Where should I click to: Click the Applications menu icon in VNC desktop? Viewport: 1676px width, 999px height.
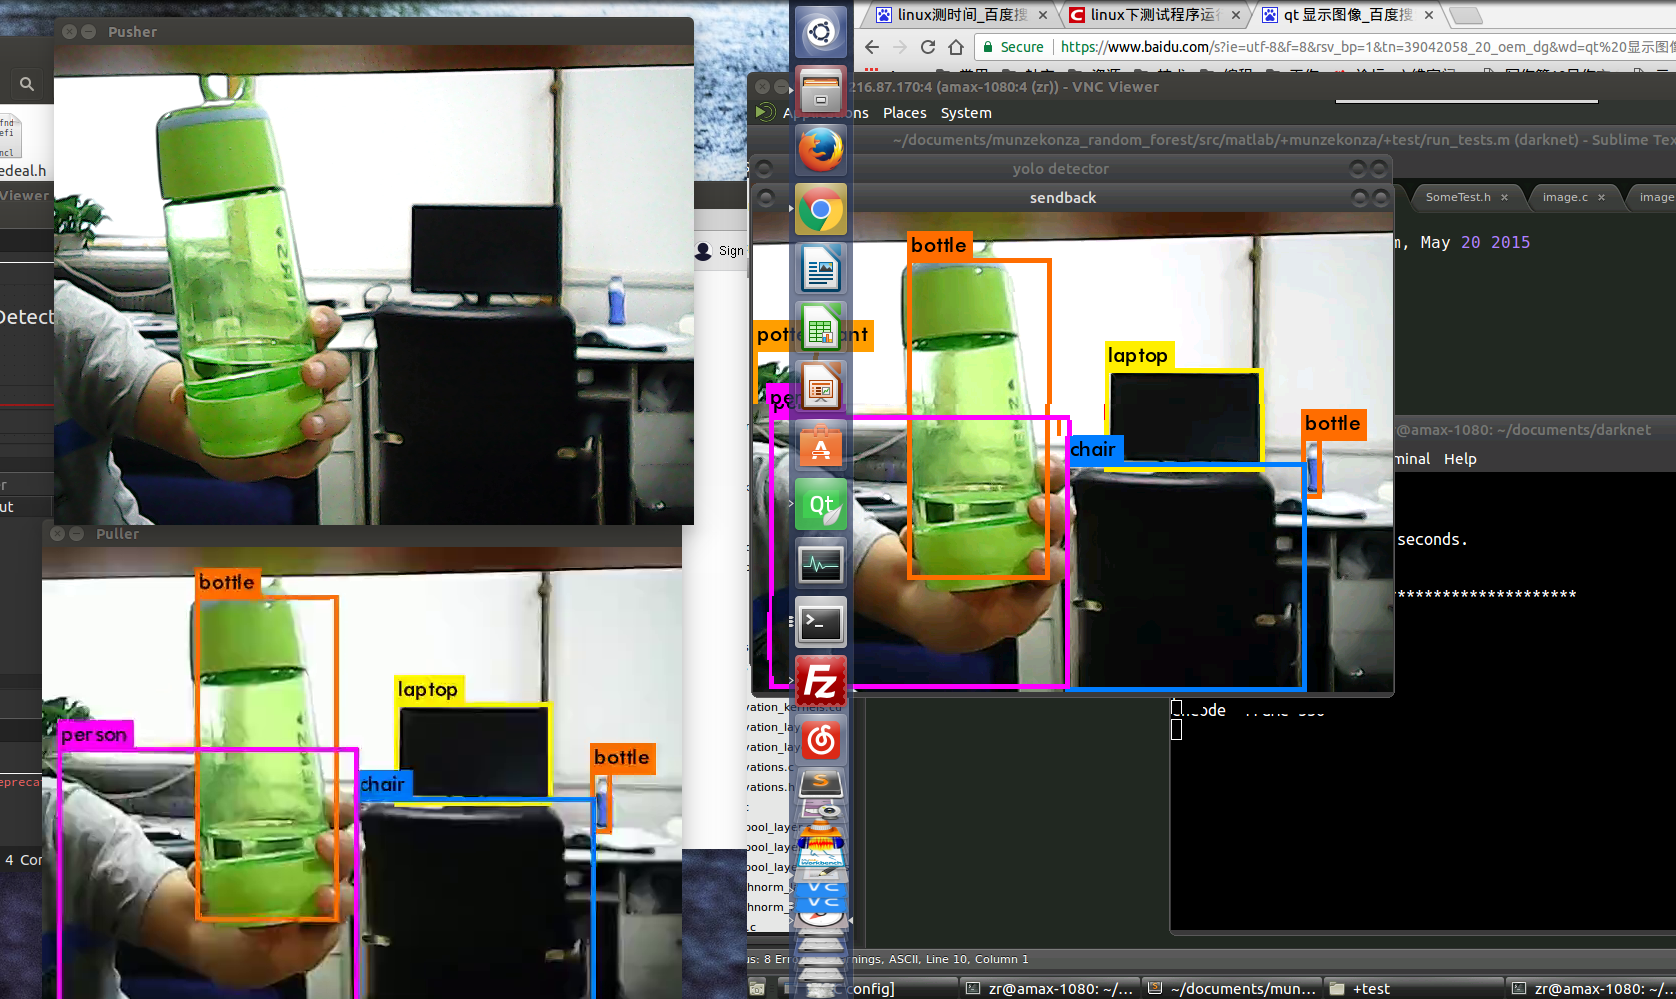click(765, 112)
